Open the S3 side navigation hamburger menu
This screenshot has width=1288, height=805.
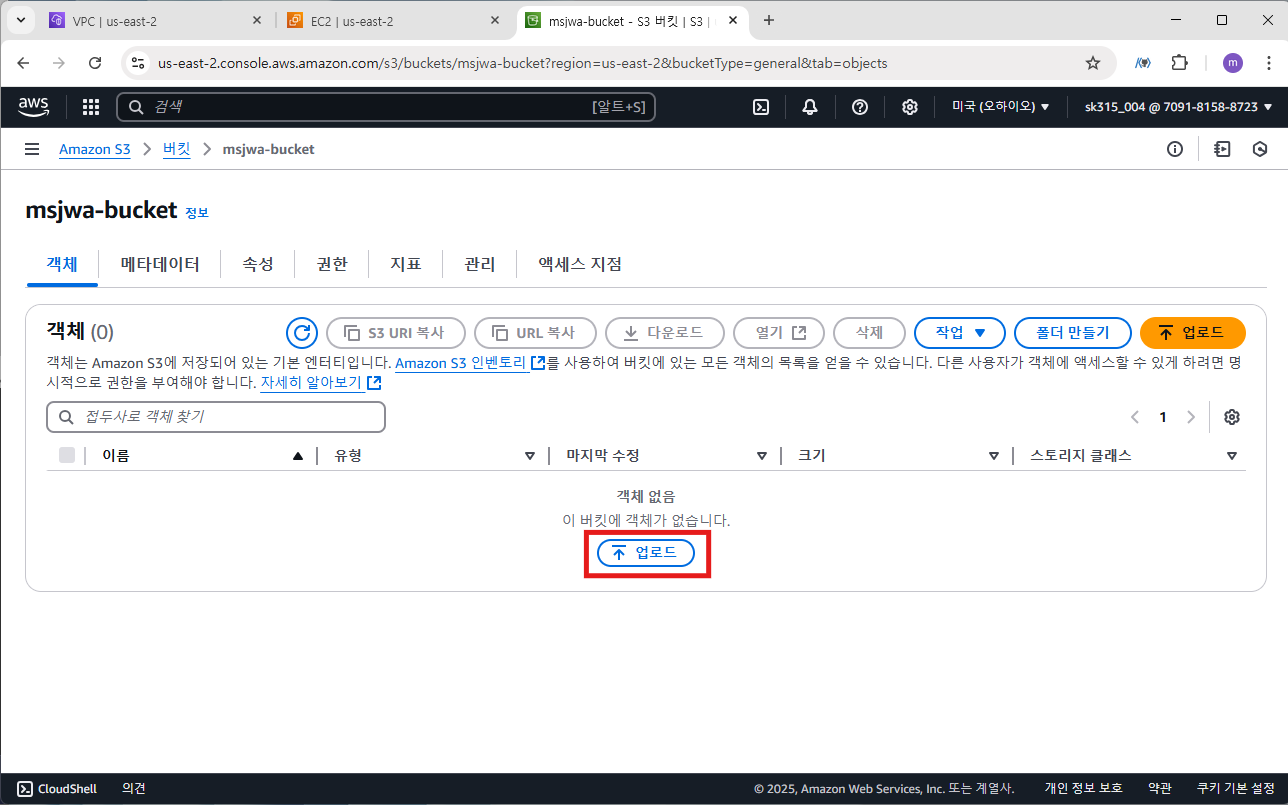[x=32, y=149]
